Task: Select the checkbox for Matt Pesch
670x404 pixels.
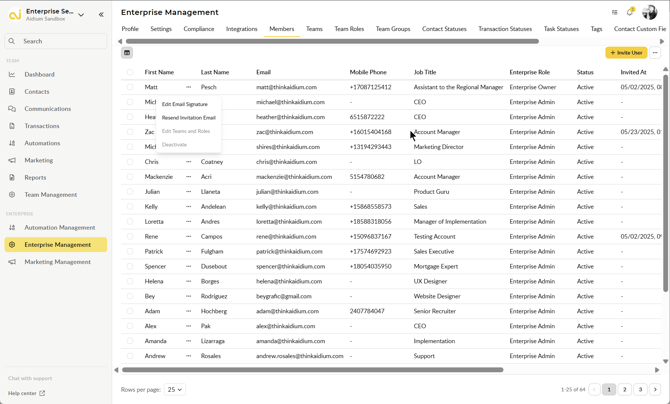Action: pyautogui.click(x=130, y=87)
